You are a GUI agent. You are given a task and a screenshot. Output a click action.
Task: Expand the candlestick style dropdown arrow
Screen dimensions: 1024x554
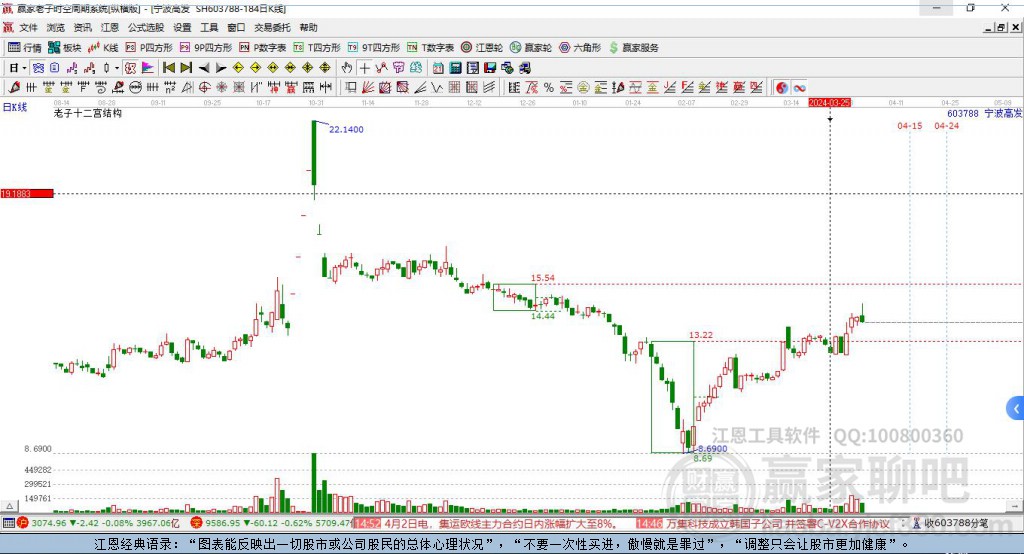117,68
